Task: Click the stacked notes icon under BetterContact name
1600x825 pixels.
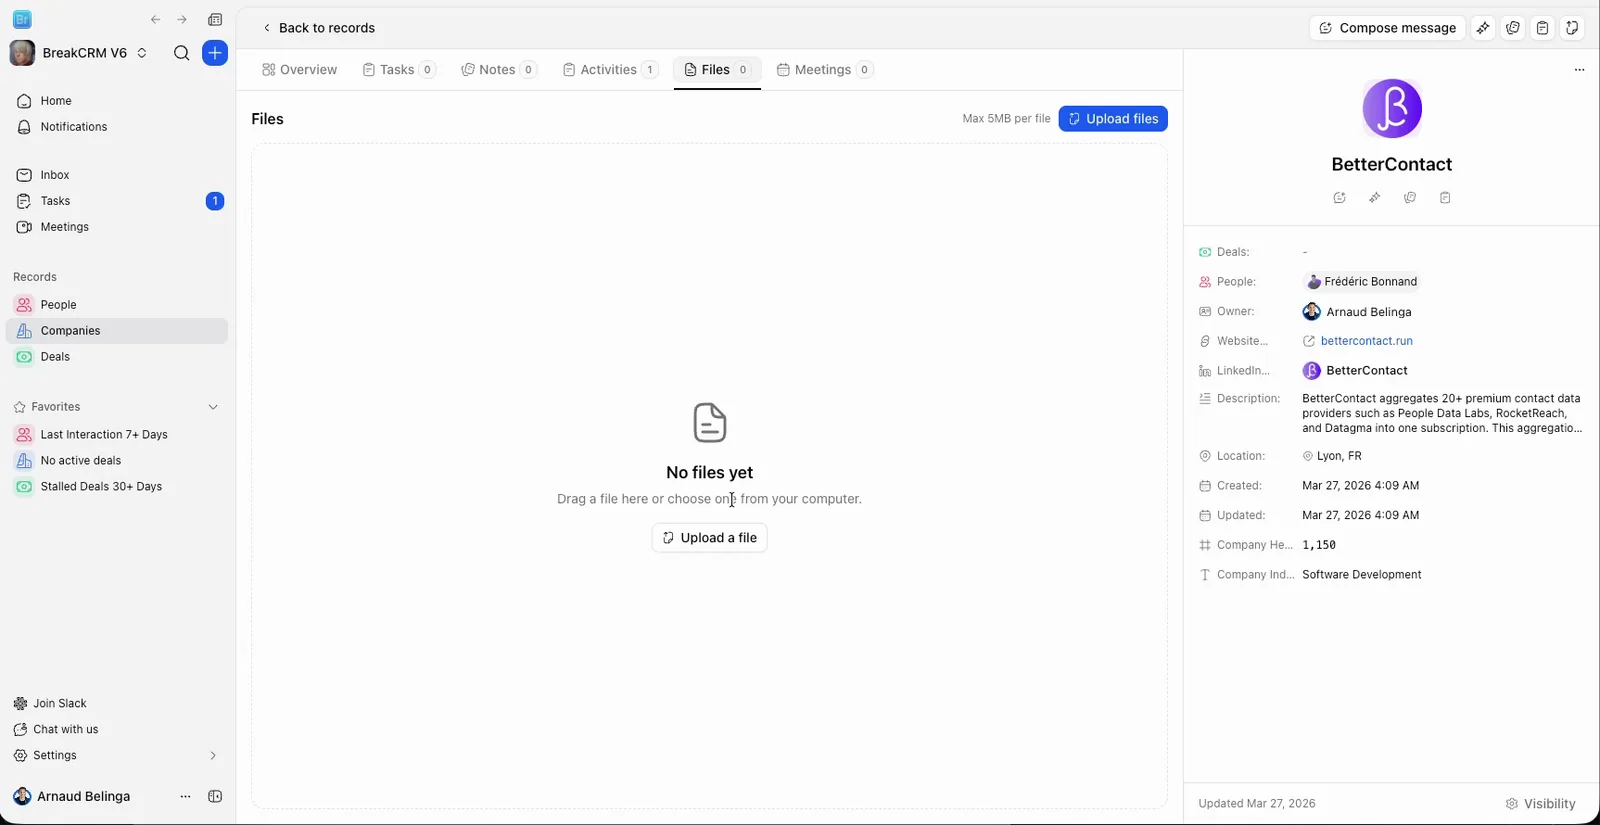Action: coord(1410,198)
